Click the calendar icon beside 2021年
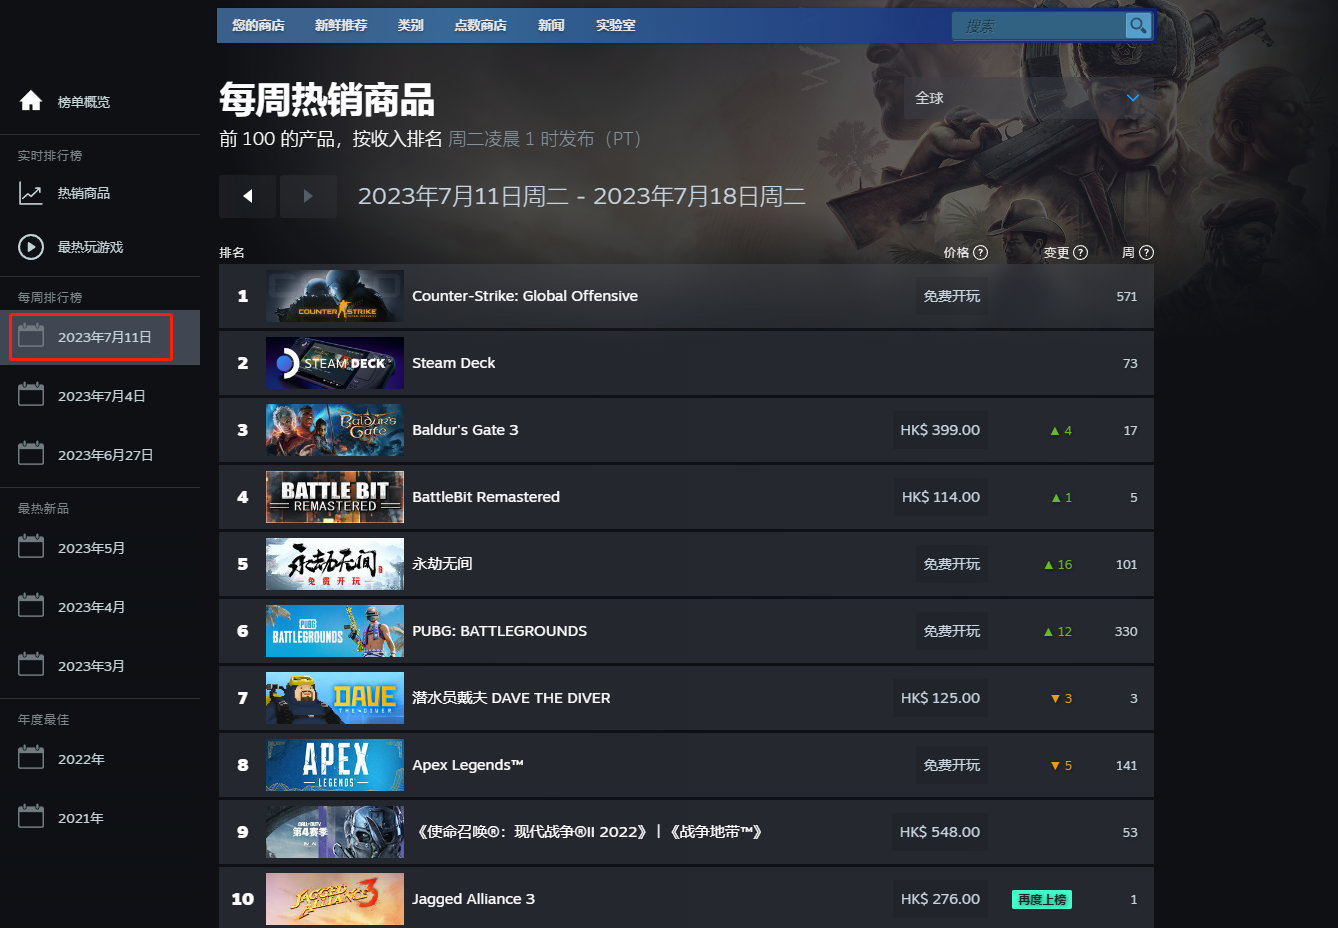The height and width of the screenshot is (928, 1338). pyautogui.click(x=31, y=817)
